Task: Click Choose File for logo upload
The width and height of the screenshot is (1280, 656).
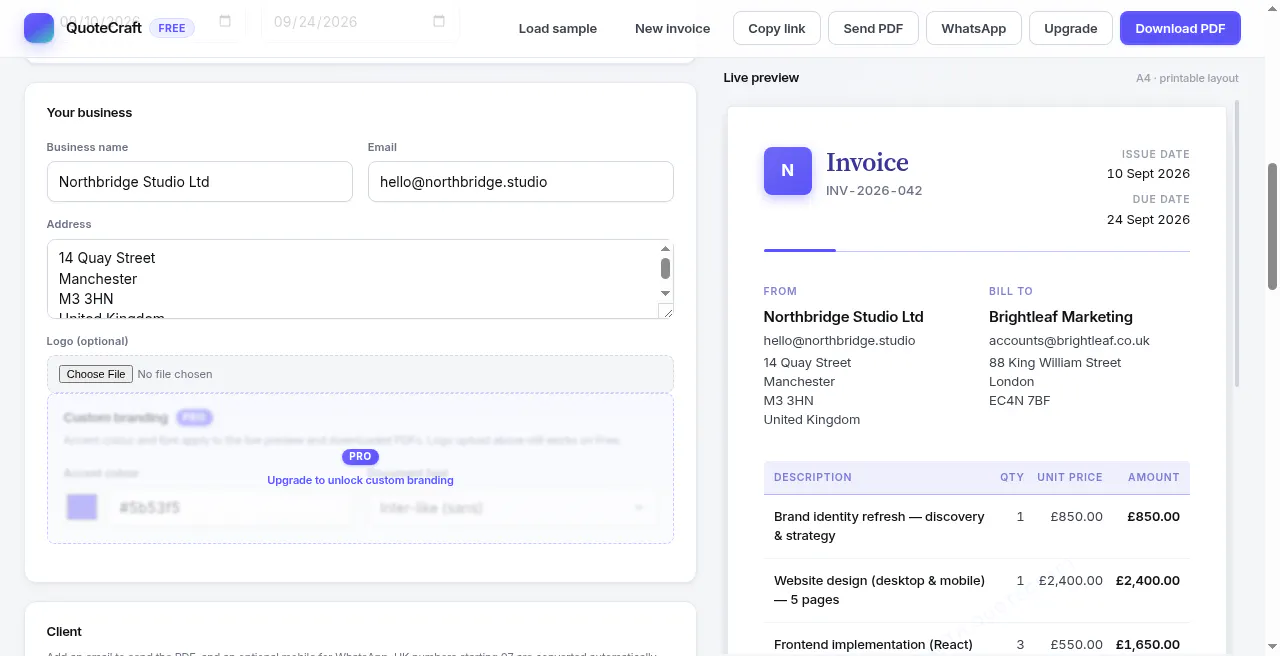Action: coord(95,374)
